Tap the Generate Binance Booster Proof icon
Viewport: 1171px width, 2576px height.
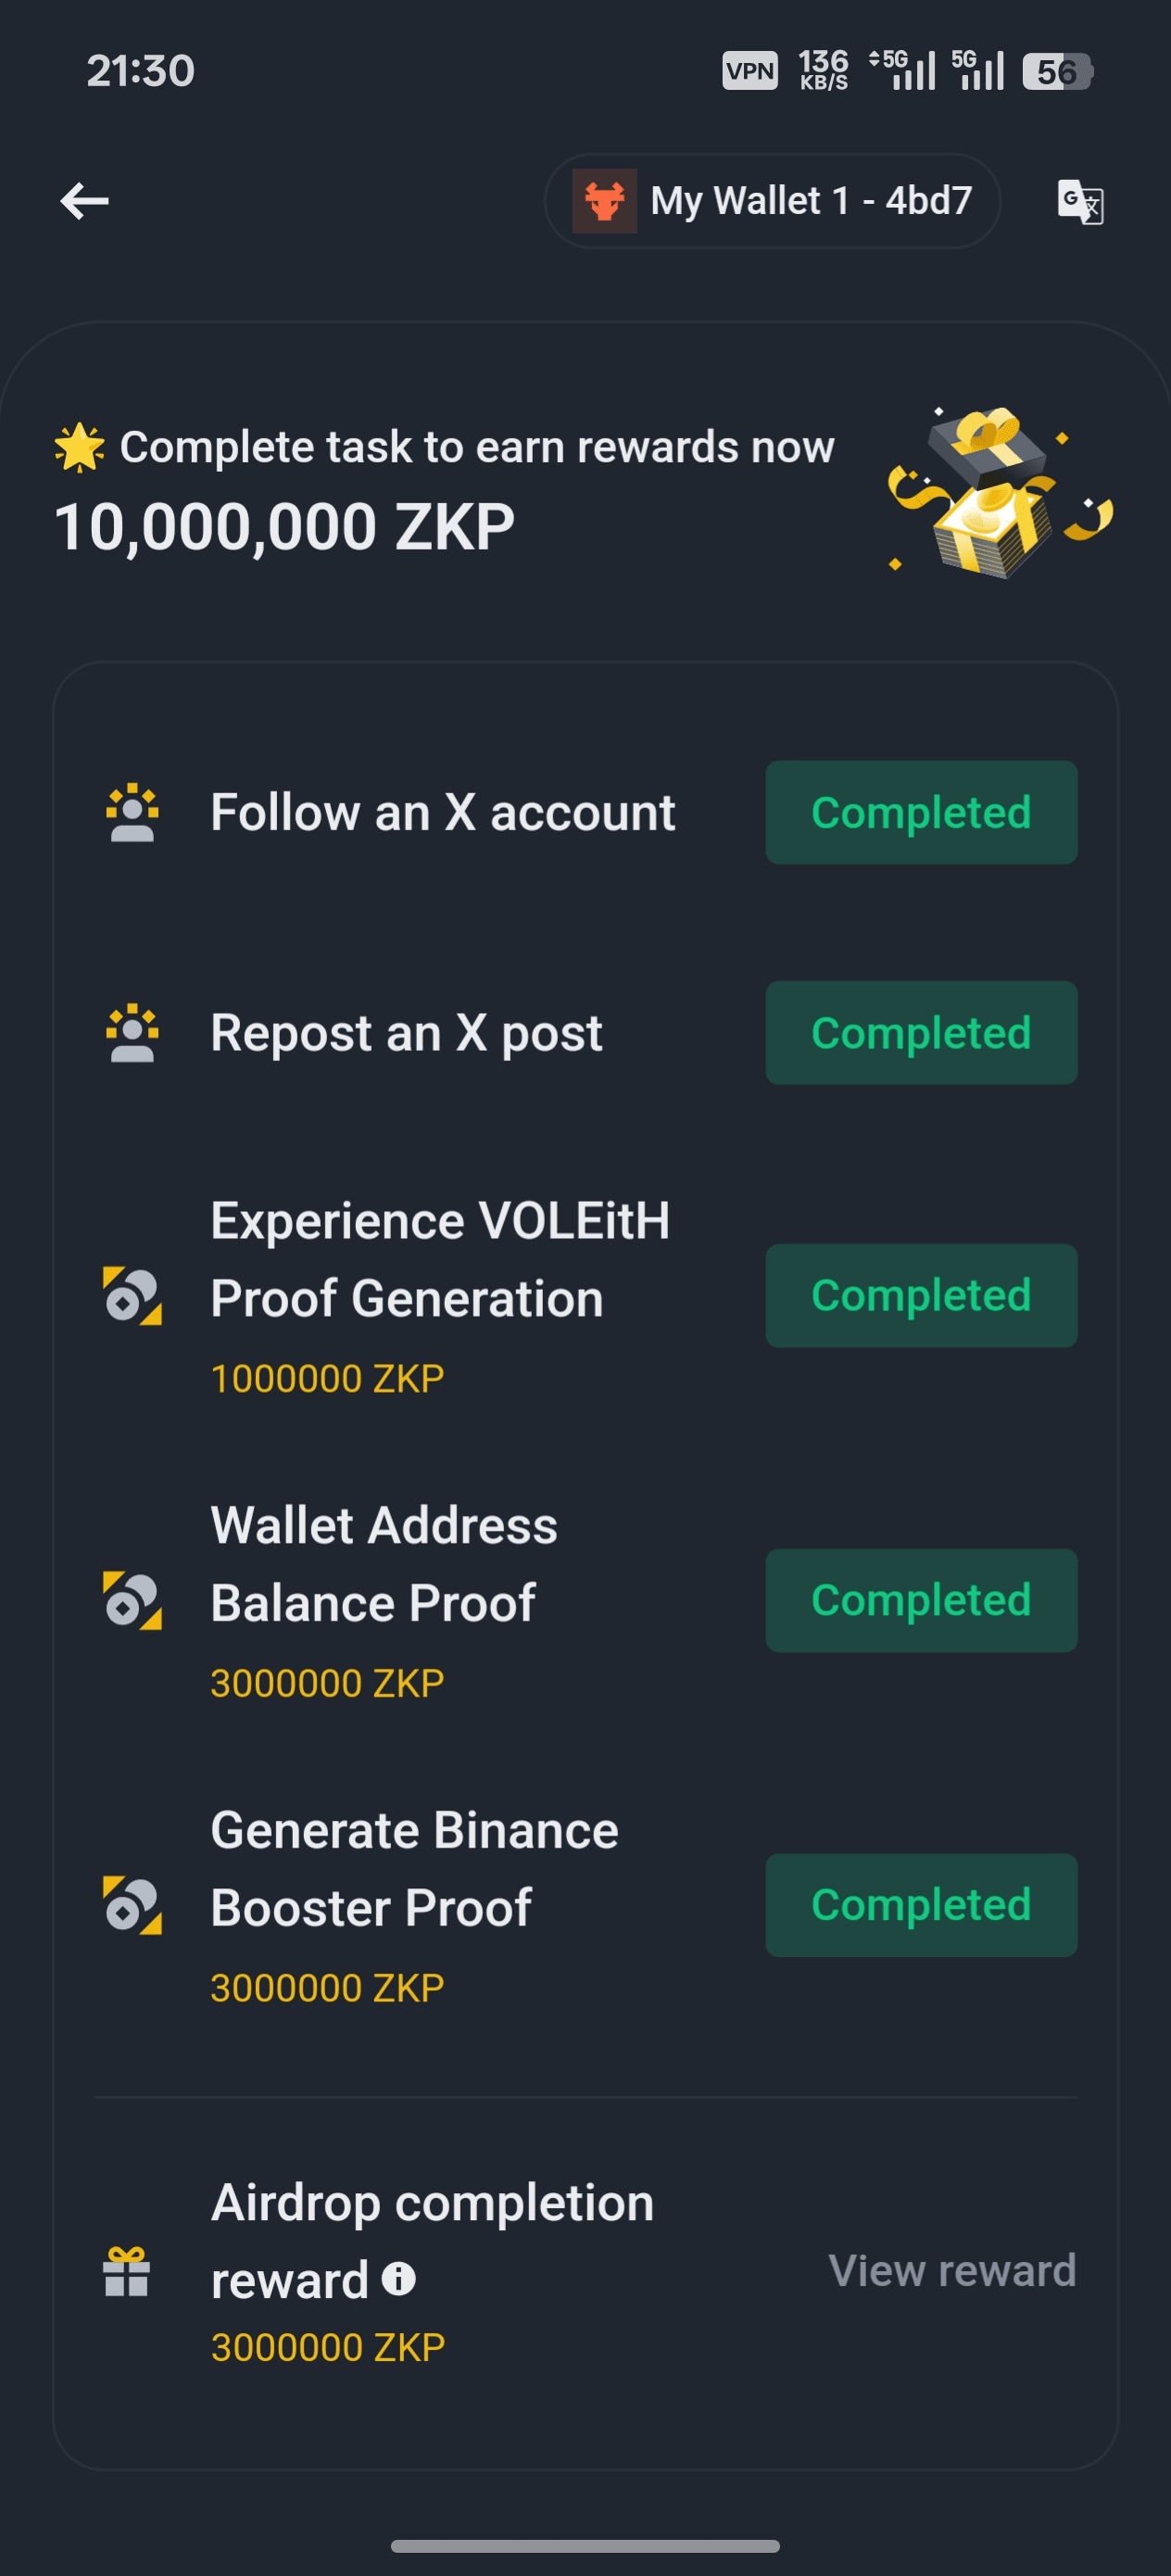[132, 1905]
